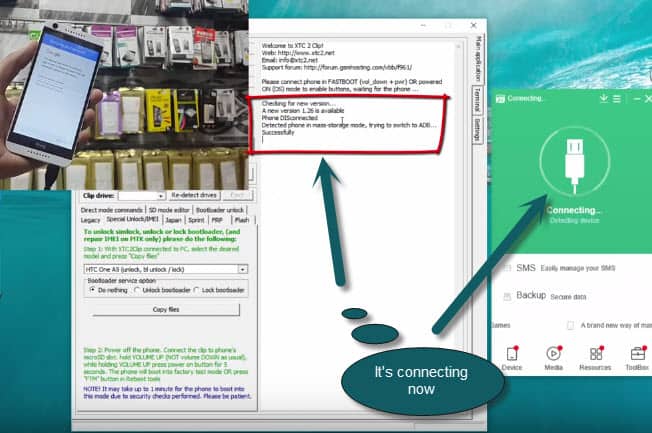The width and height of the screenshot is (652, 433).
Task: Click the SMS feature icon
Action: coord(507,268)
